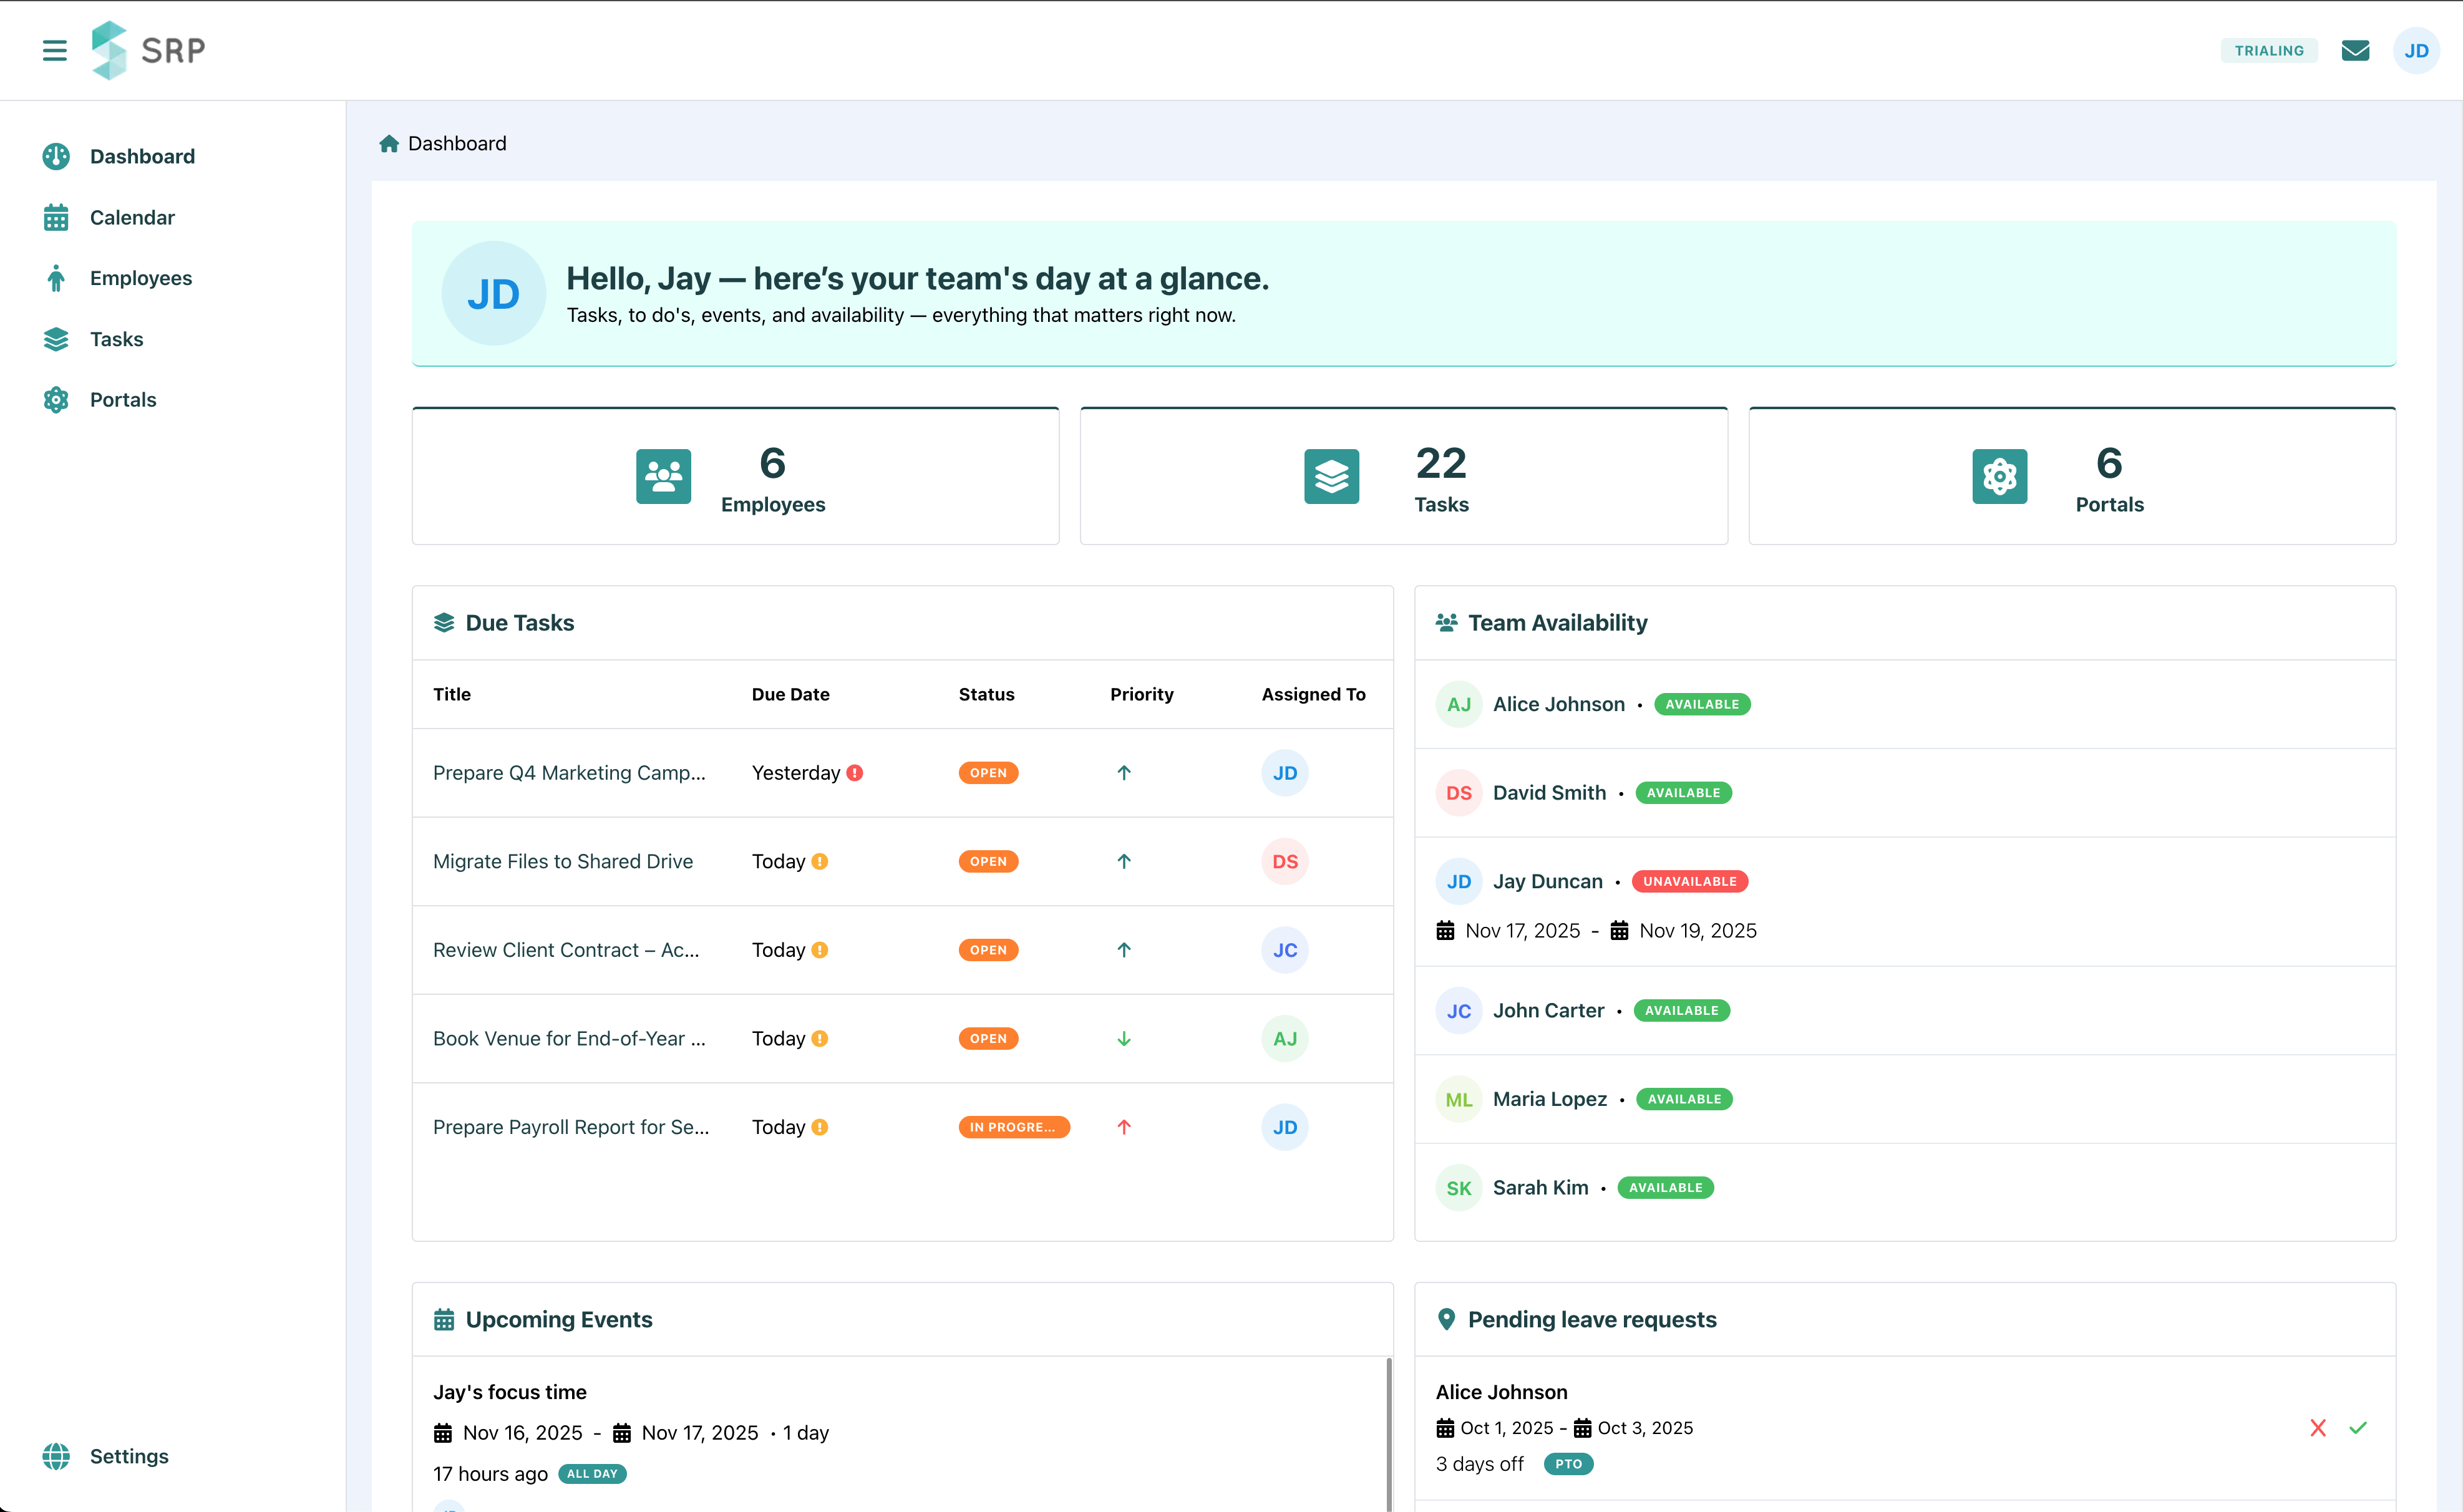Click the Portals card gear icon

pos(1999,476)
